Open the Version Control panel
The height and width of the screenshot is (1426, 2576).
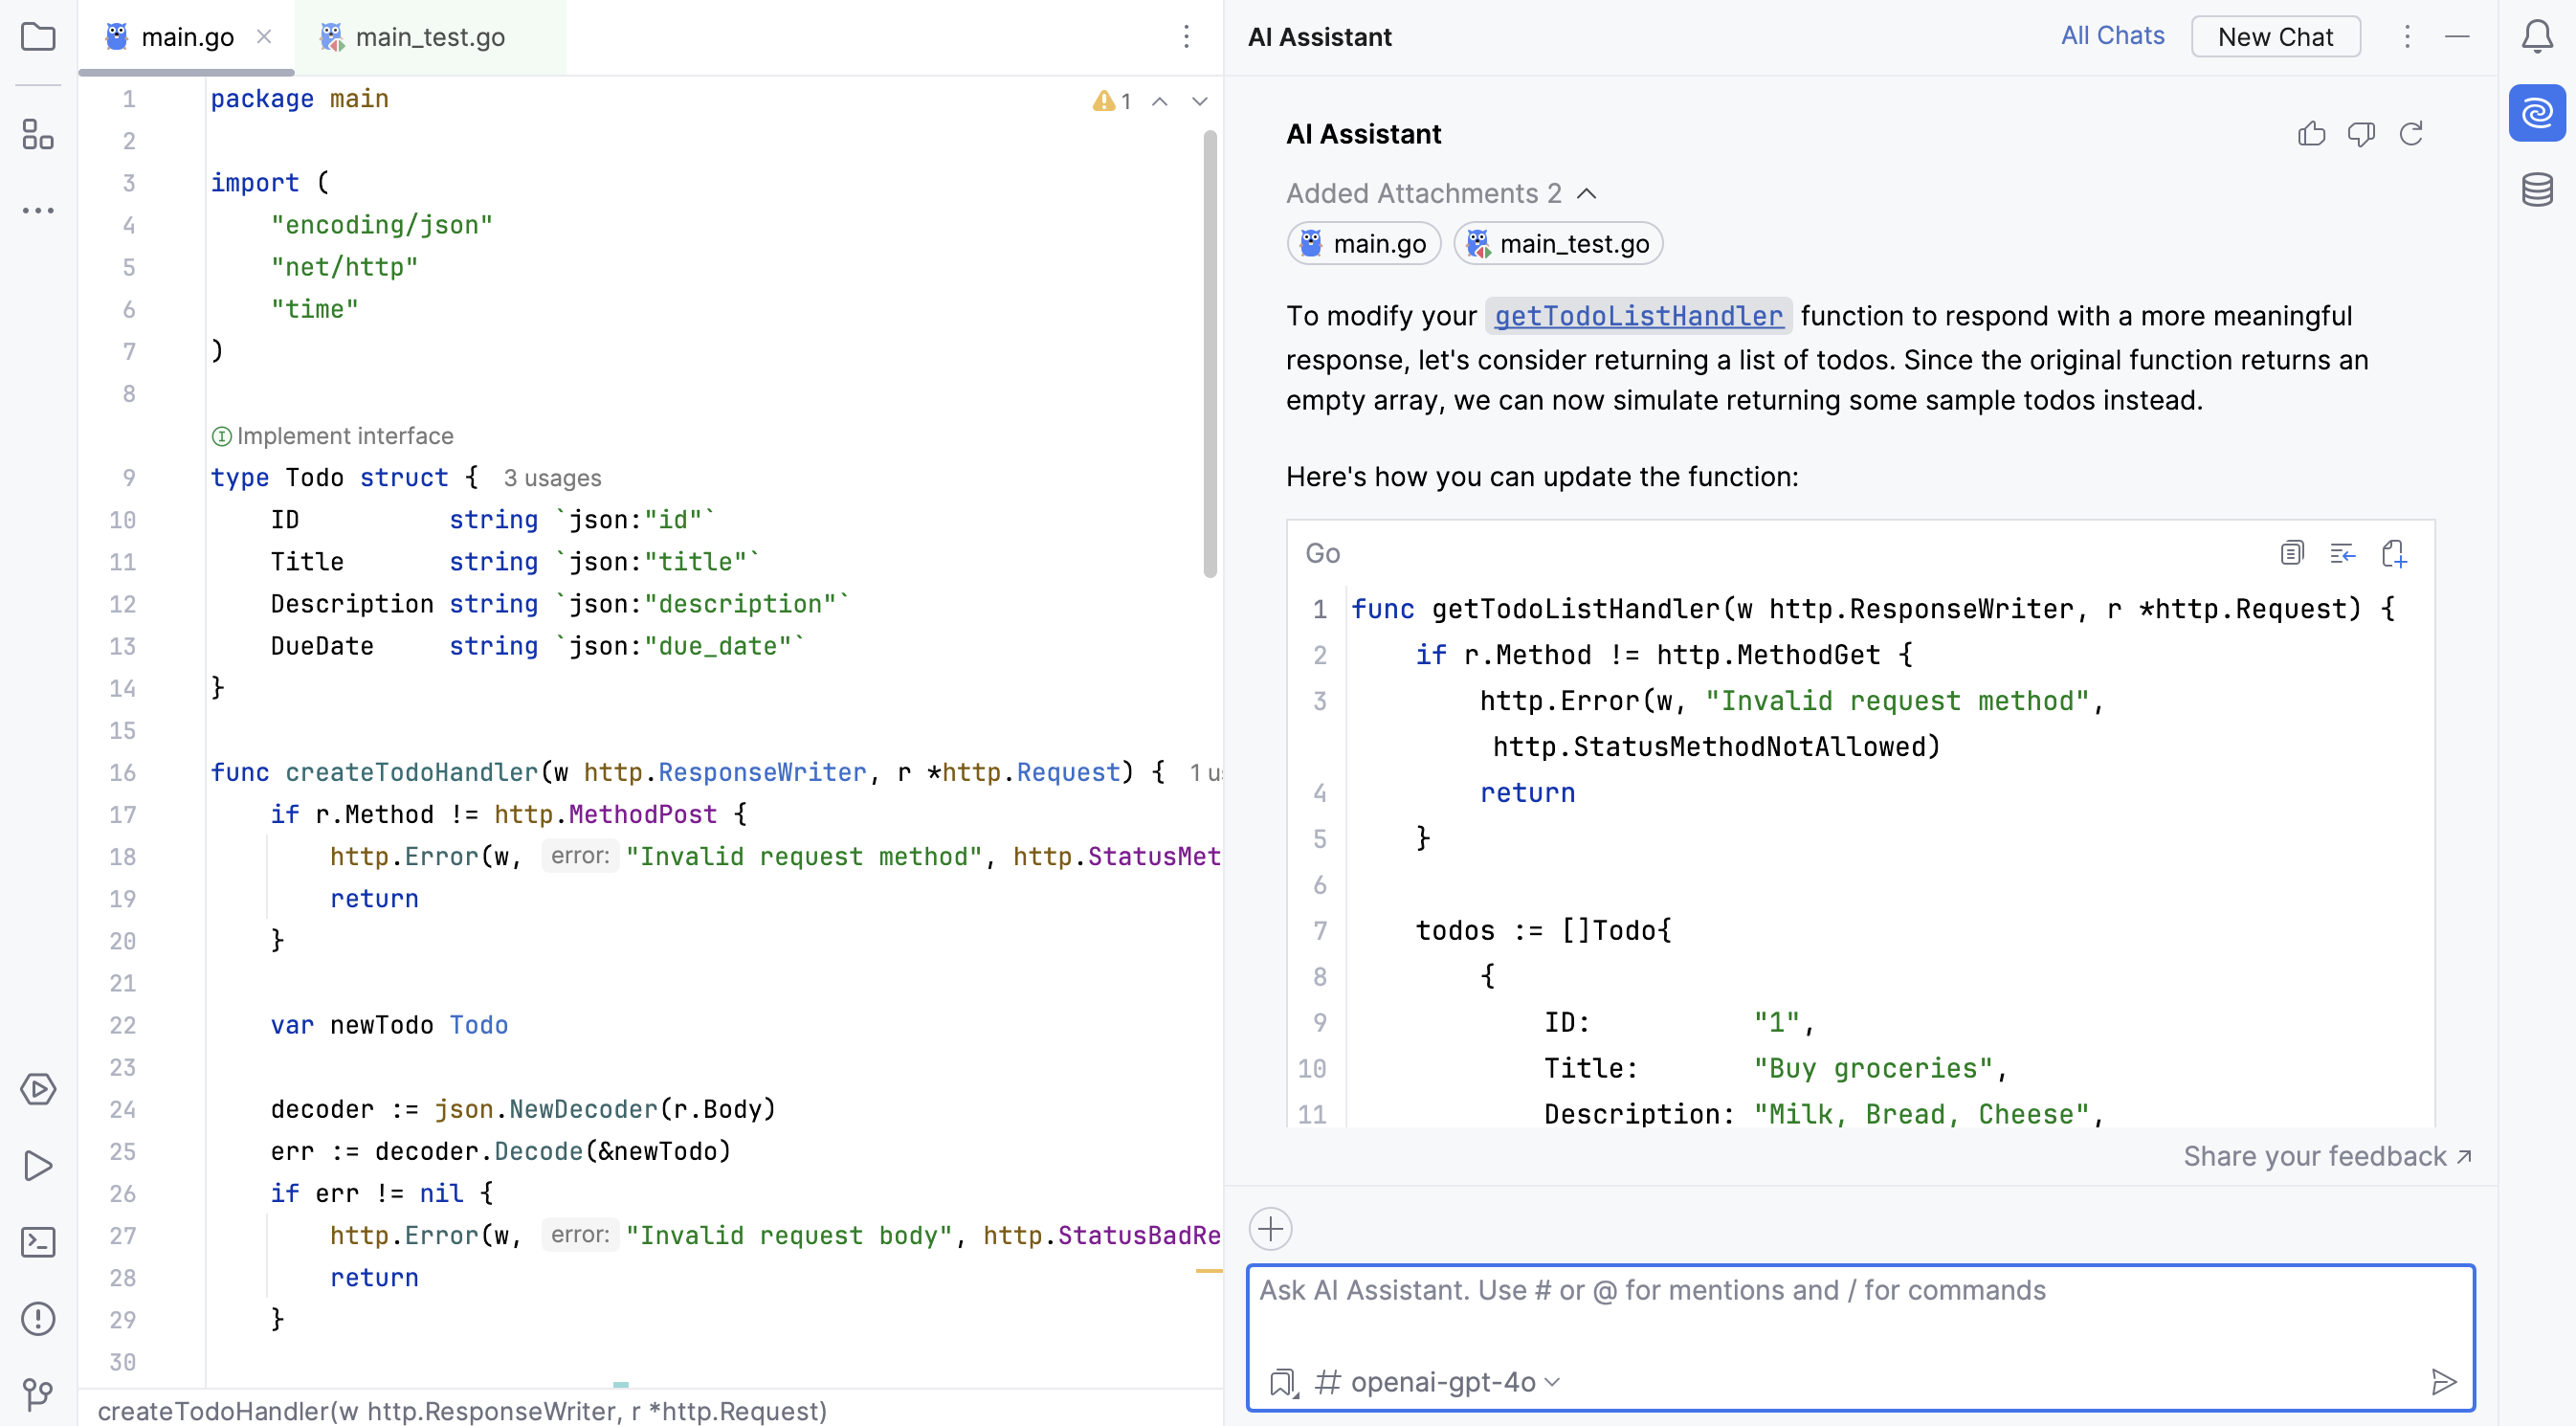38,1394
